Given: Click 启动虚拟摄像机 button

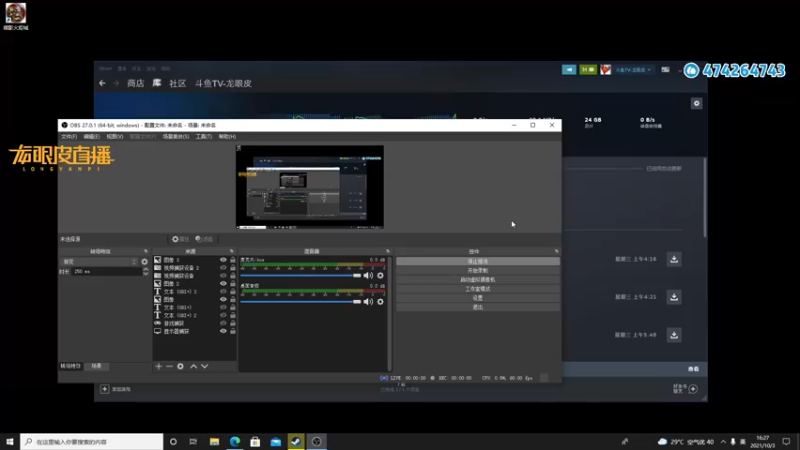Looking at the screenshot, I should [478, 280].
